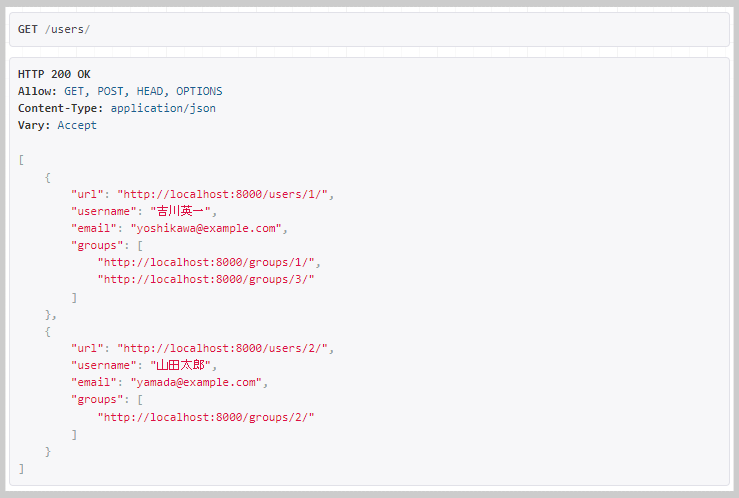Viewport: 739px width, 498px height.
Task: Click application/json content type value
Action: click(x=163, y=108)
